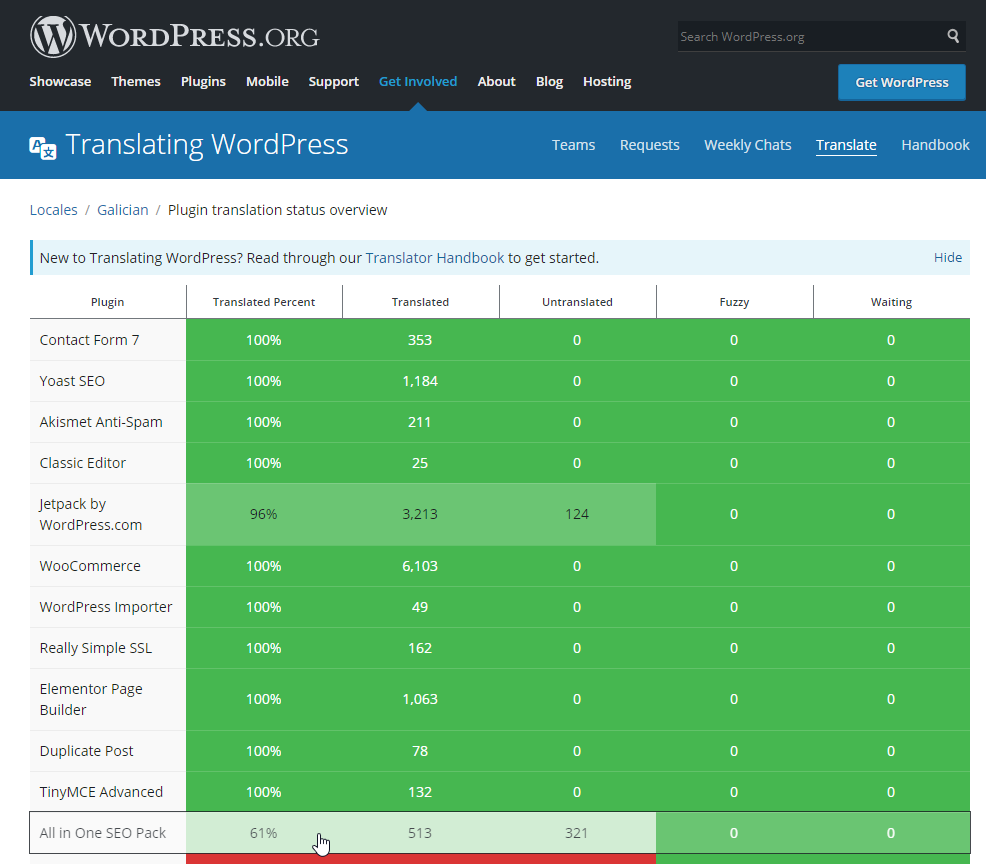Click the Get WordPress button
Viewport: 986px width, 864px height.
click(x=902, y=82)
